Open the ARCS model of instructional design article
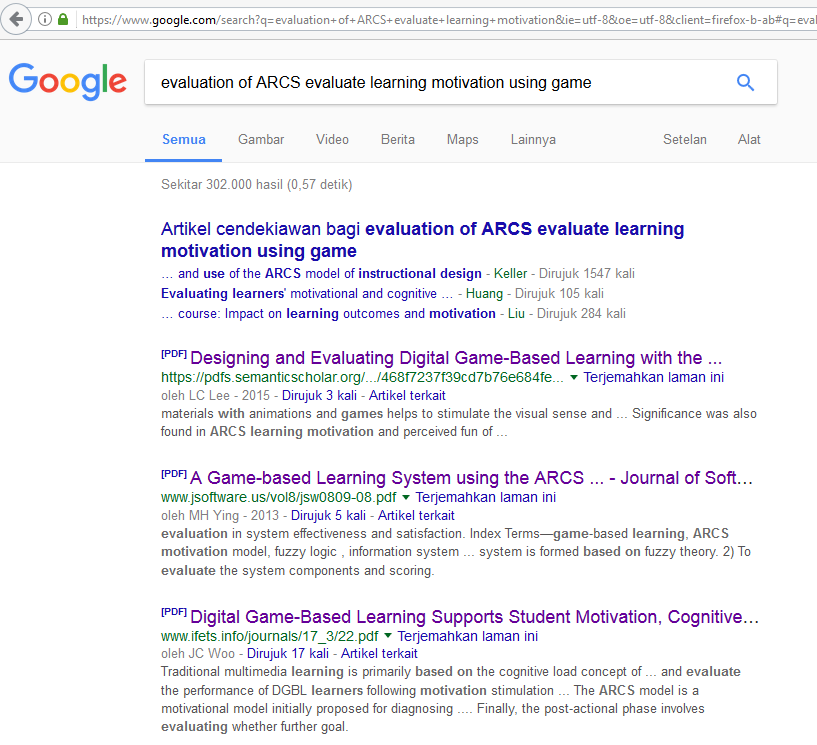The image size is (817, 745). tap(321, 274)
